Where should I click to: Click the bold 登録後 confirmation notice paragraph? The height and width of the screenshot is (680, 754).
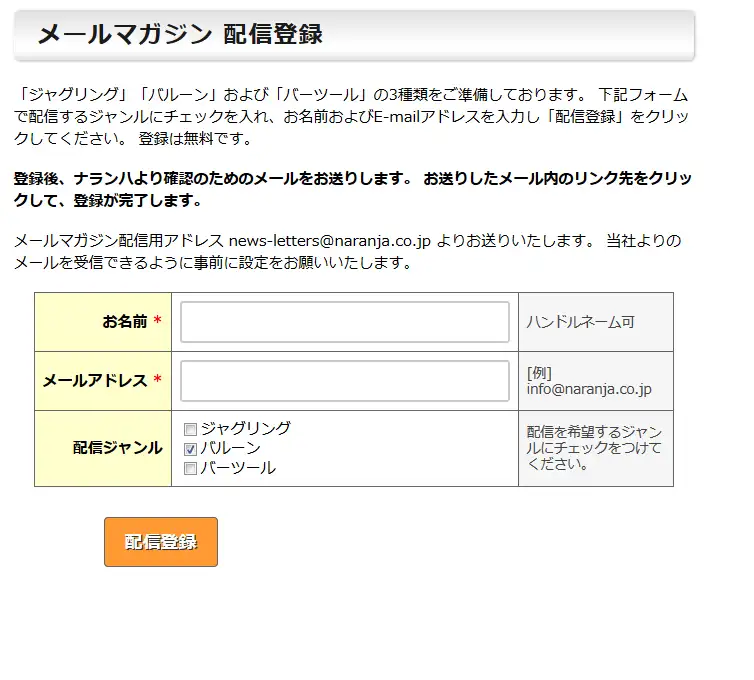[352, 189]
